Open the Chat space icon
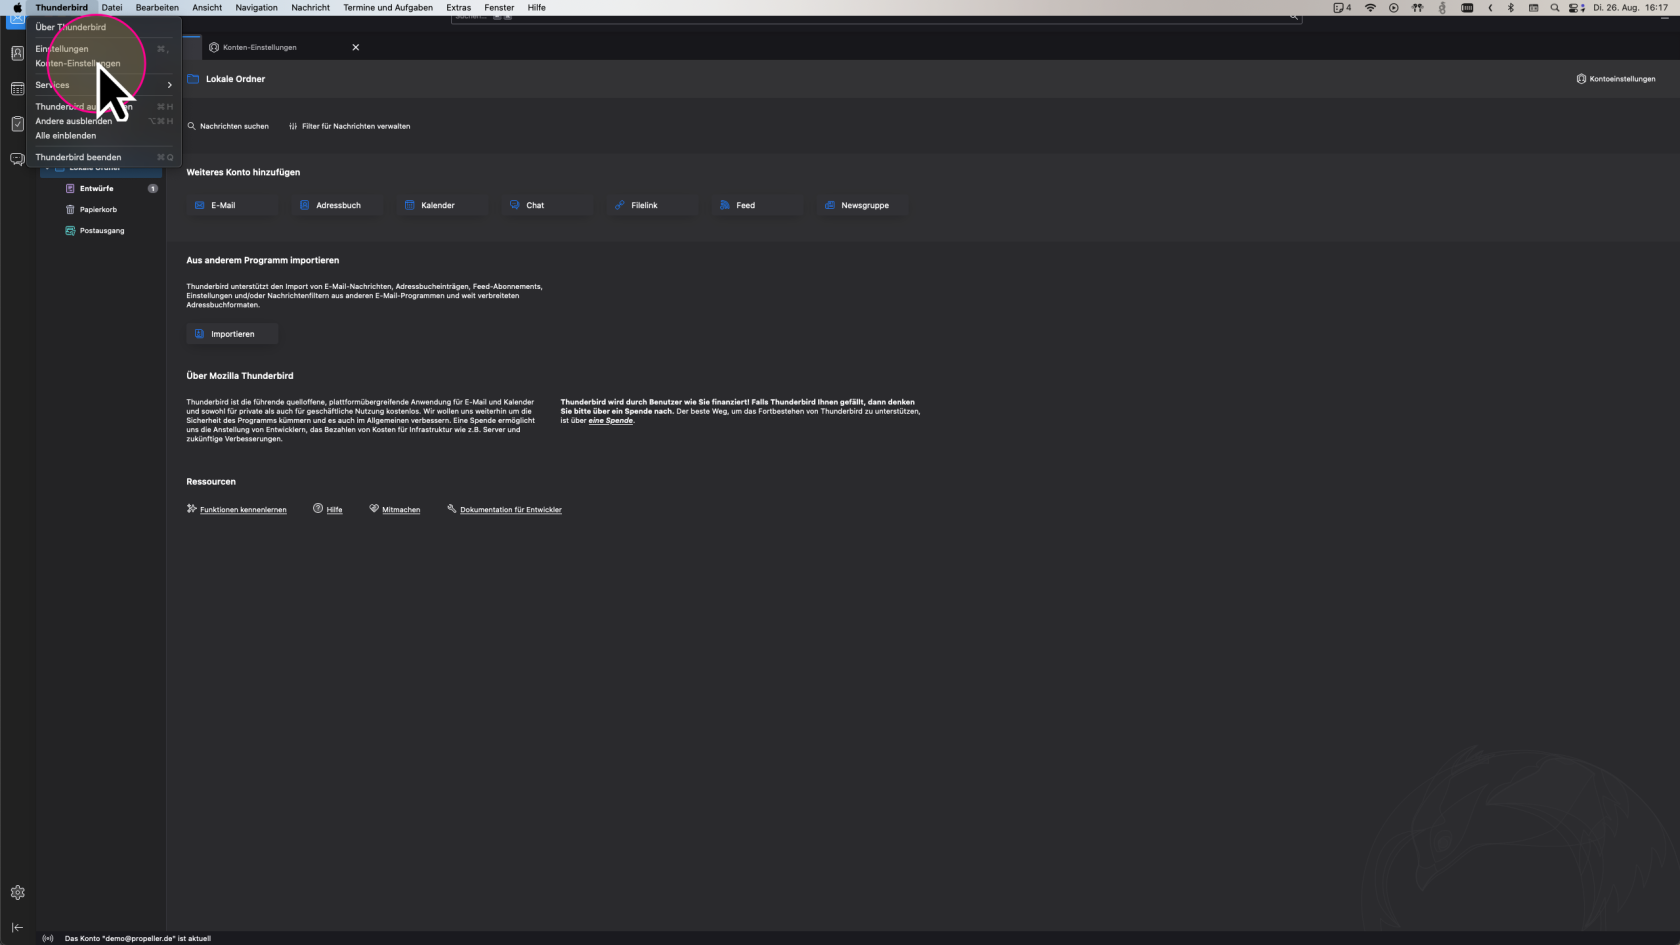This screenshot has width=1680, height=945. (x=17, y=159)
